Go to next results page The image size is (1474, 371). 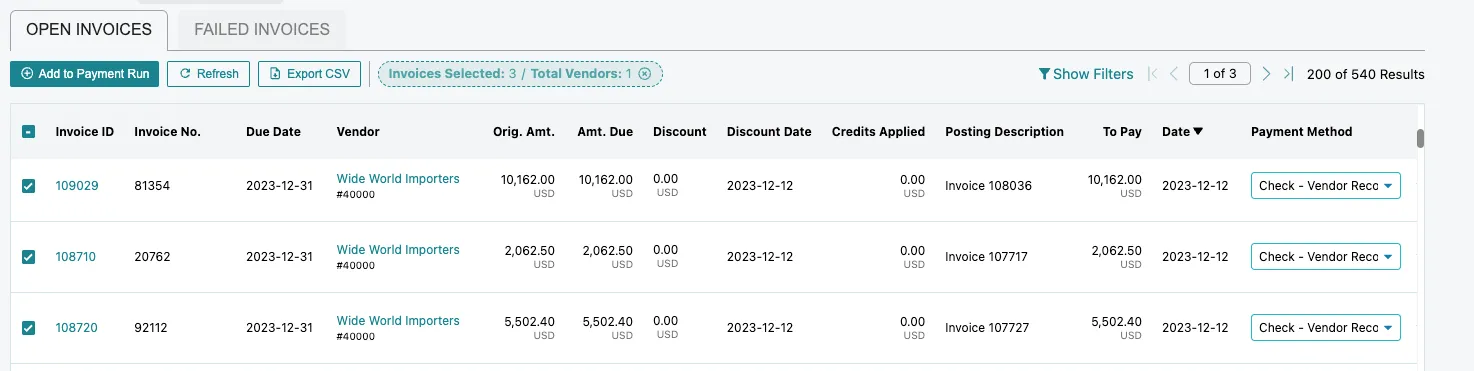pos(1266,74)
